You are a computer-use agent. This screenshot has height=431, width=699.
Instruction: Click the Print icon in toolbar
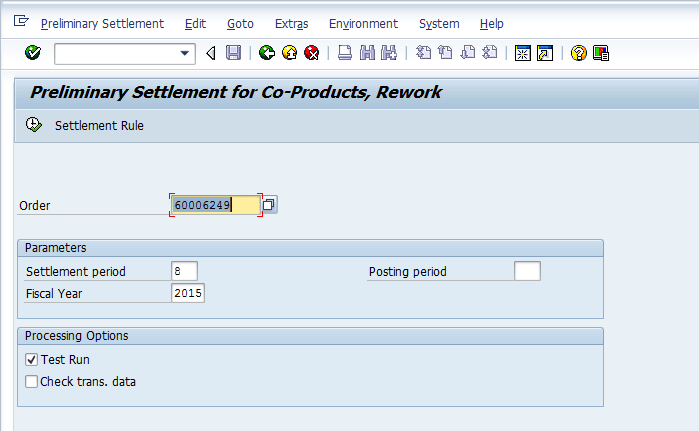click(x=344, y=53)
